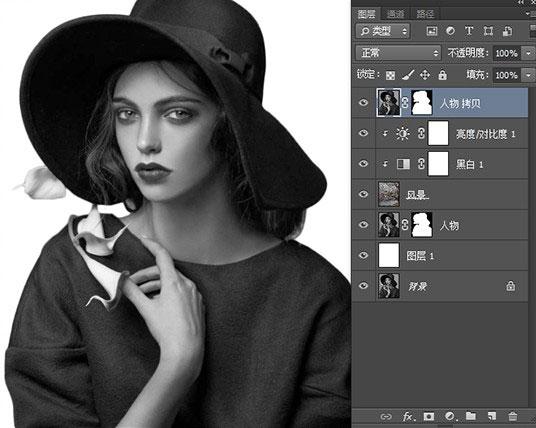Filter layers by type (T) icon
Screen dimensions: 536x428
(x=469, y=31)
